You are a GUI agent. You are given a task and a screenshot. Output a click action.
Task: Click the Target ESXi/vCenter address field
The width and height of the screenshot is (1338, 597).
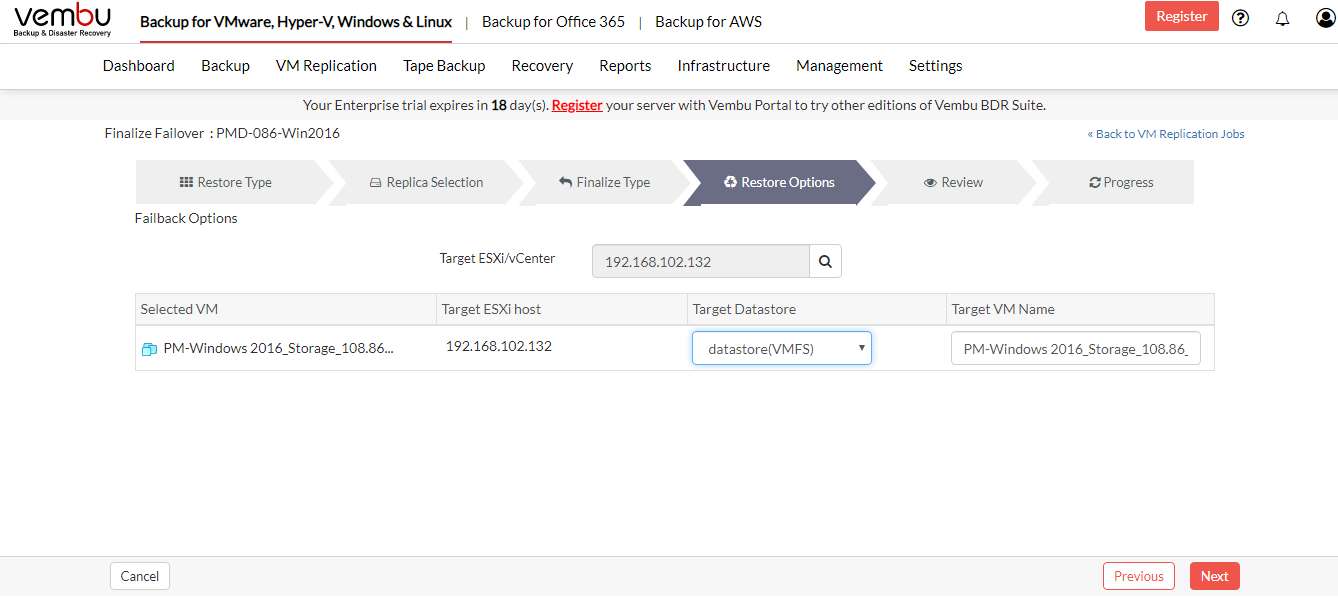coord(701,262)
